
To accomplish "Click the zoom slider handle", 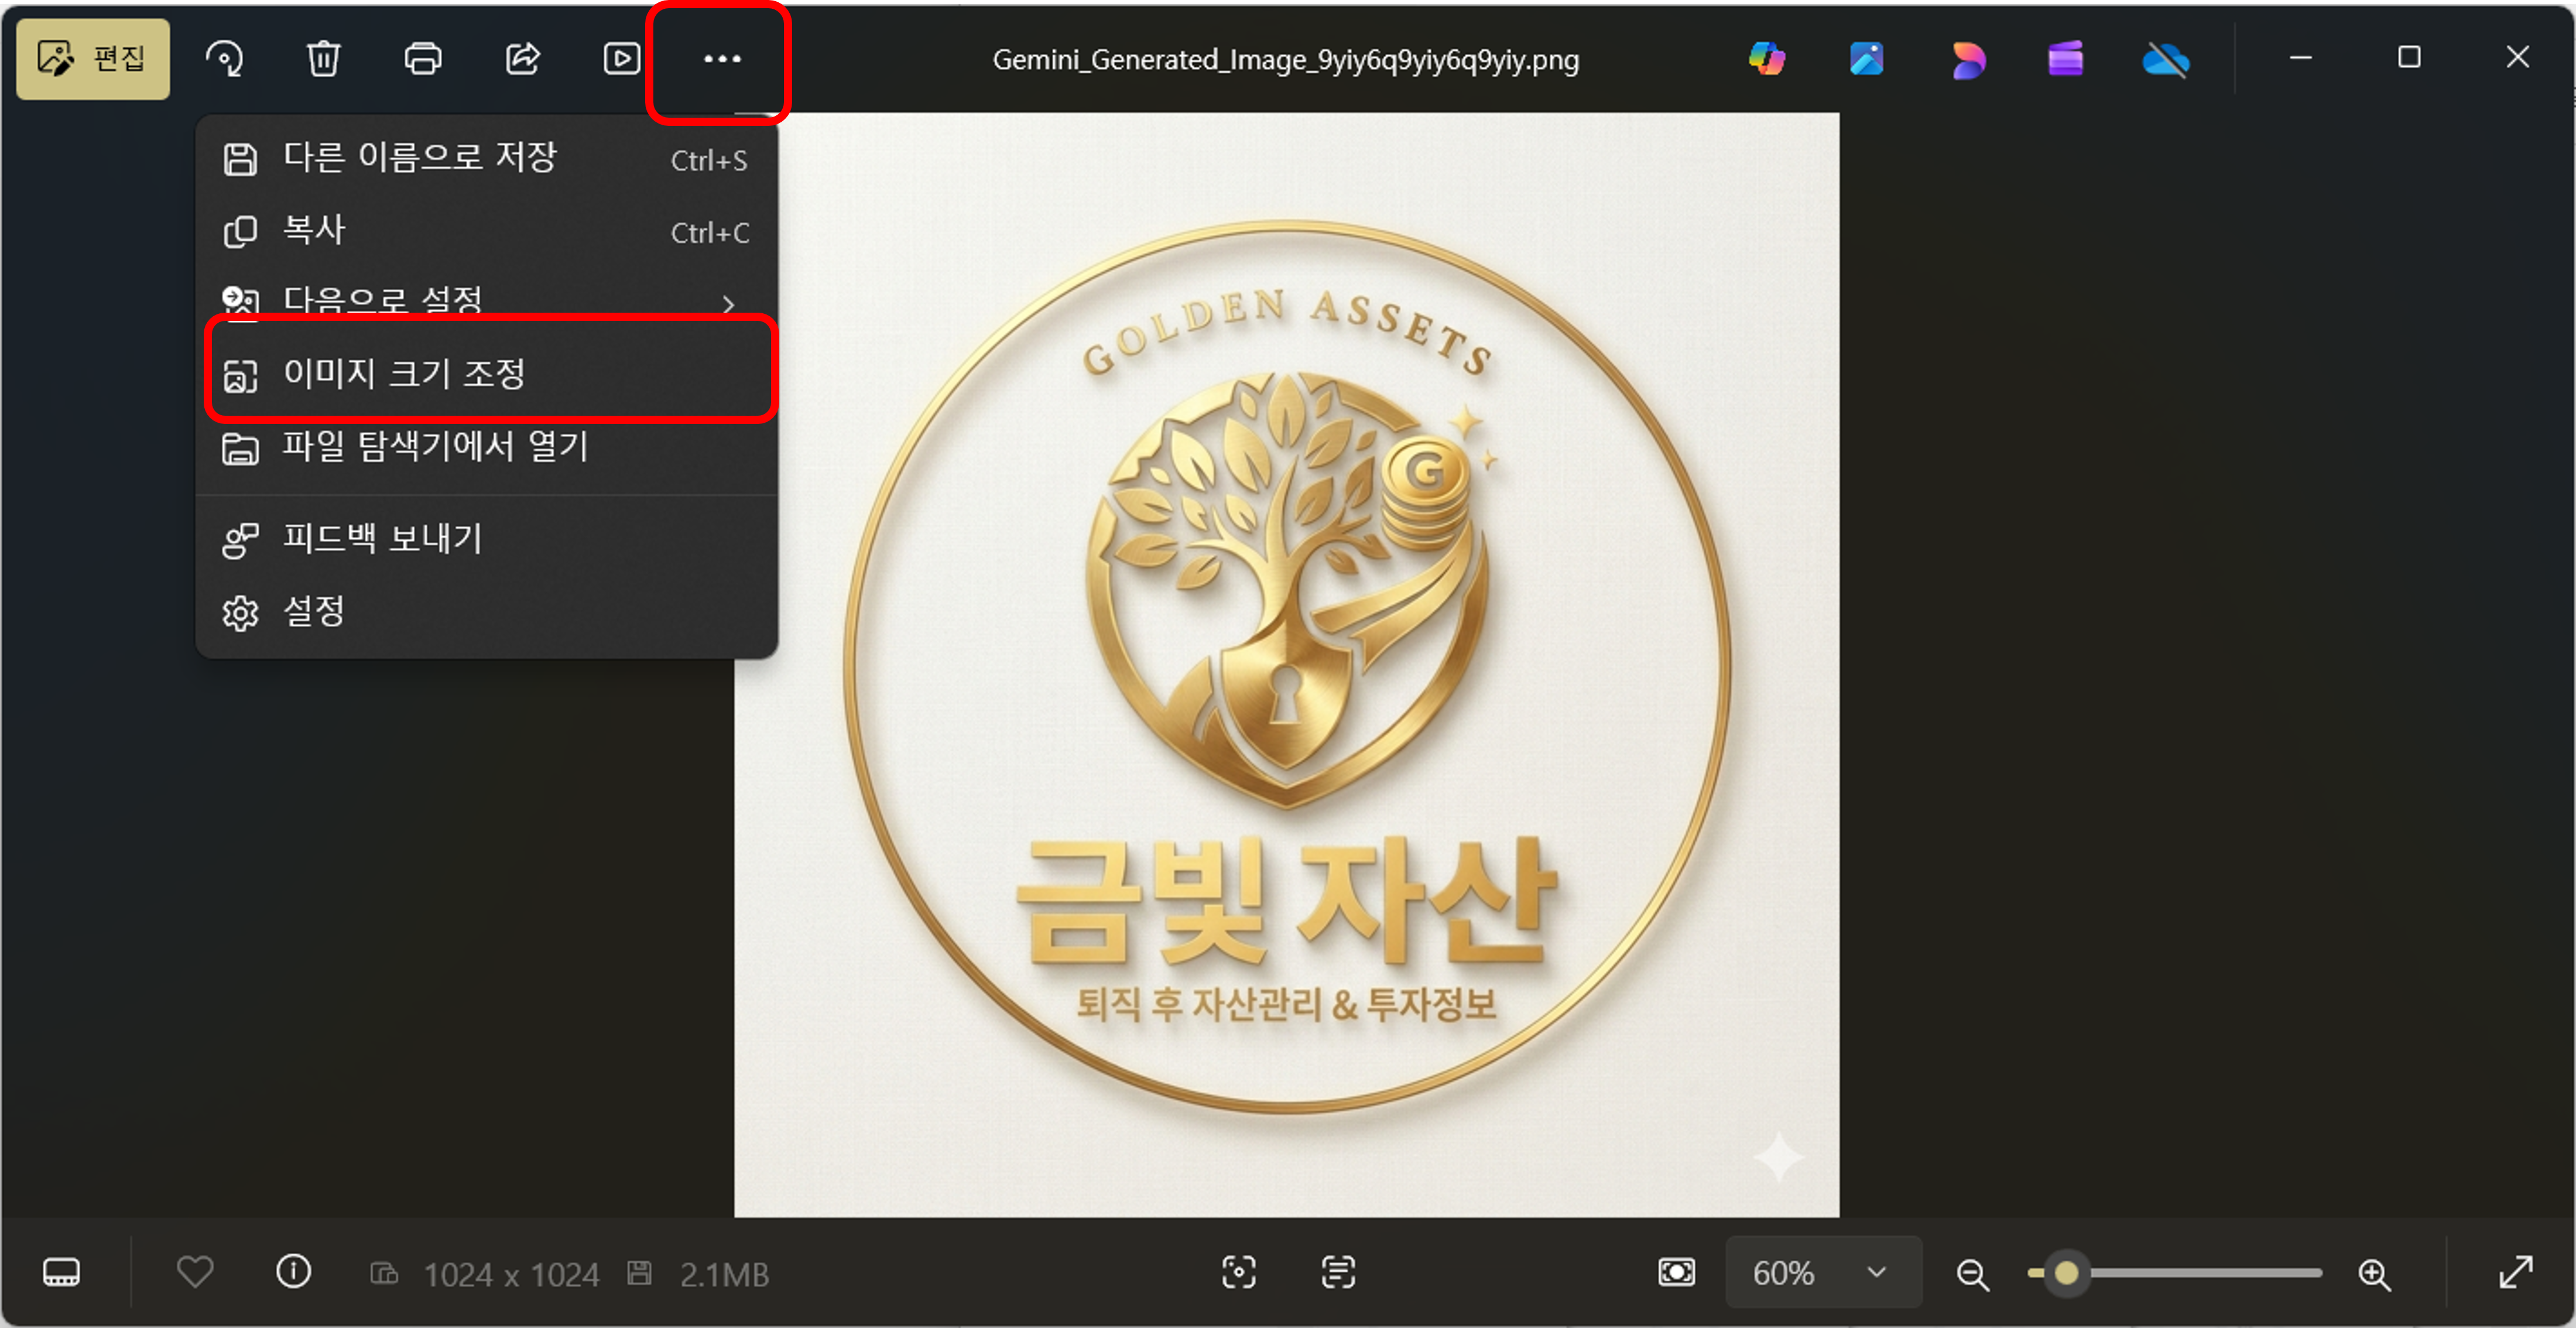I will 2066,1272.
